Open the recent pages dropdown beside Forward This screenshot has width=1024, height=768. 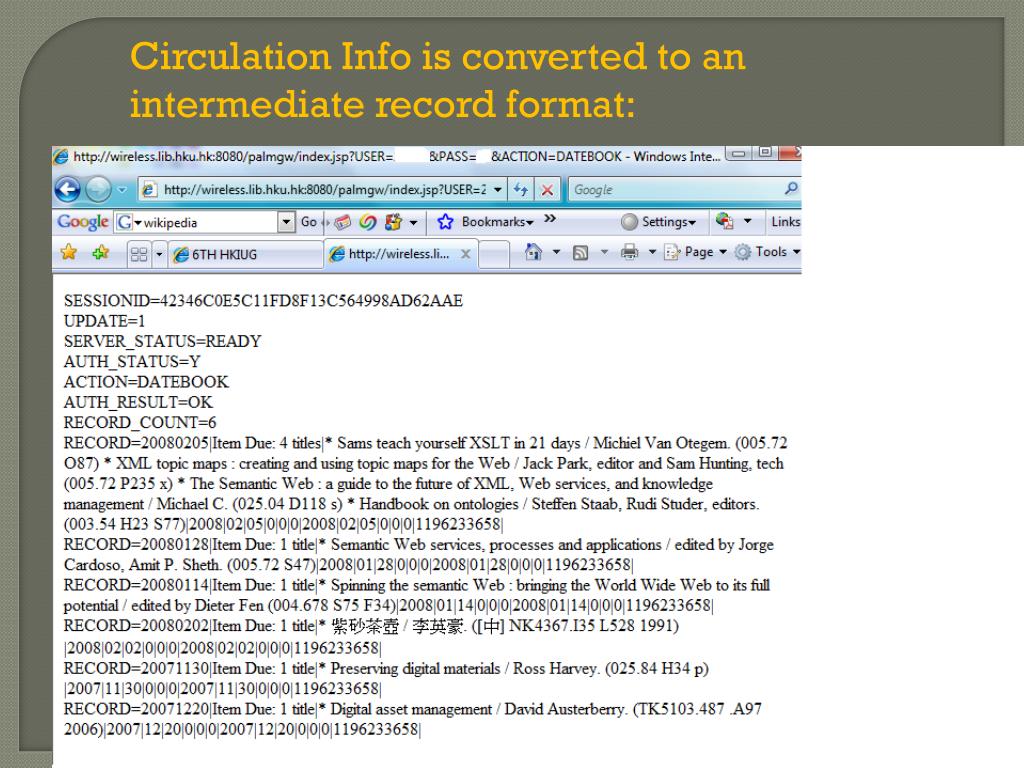[122, 190]
